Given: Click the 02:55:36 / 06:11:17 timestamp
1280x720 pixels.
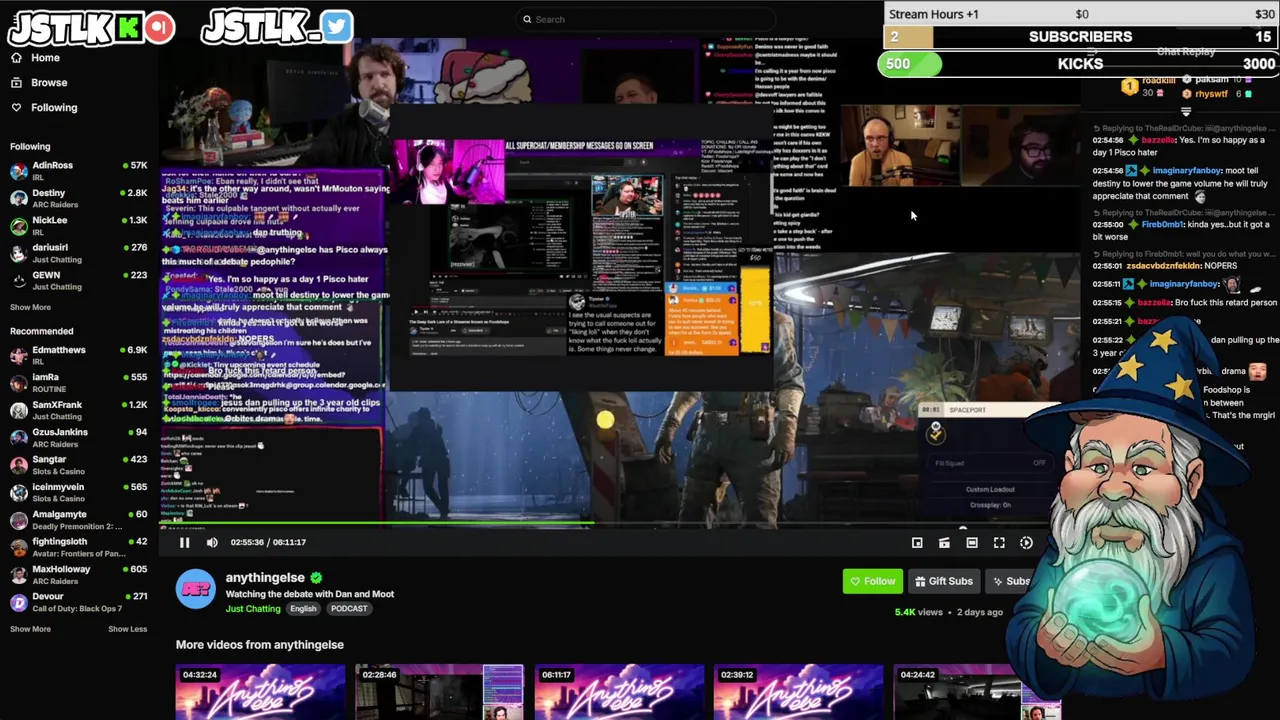Looking at the screenshot, I should click(268, 542).
